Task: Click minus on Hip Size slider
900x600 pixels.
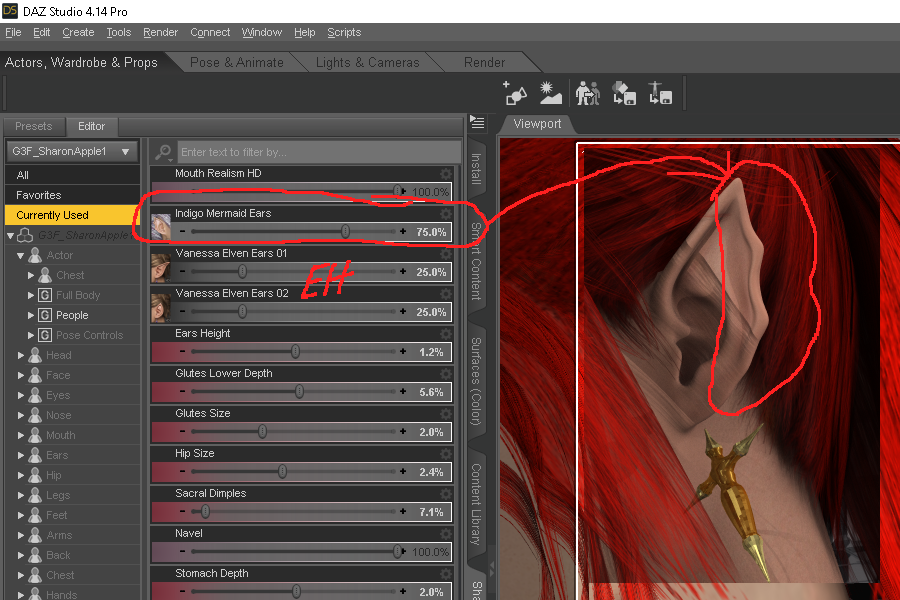Action: pos(183,471)
